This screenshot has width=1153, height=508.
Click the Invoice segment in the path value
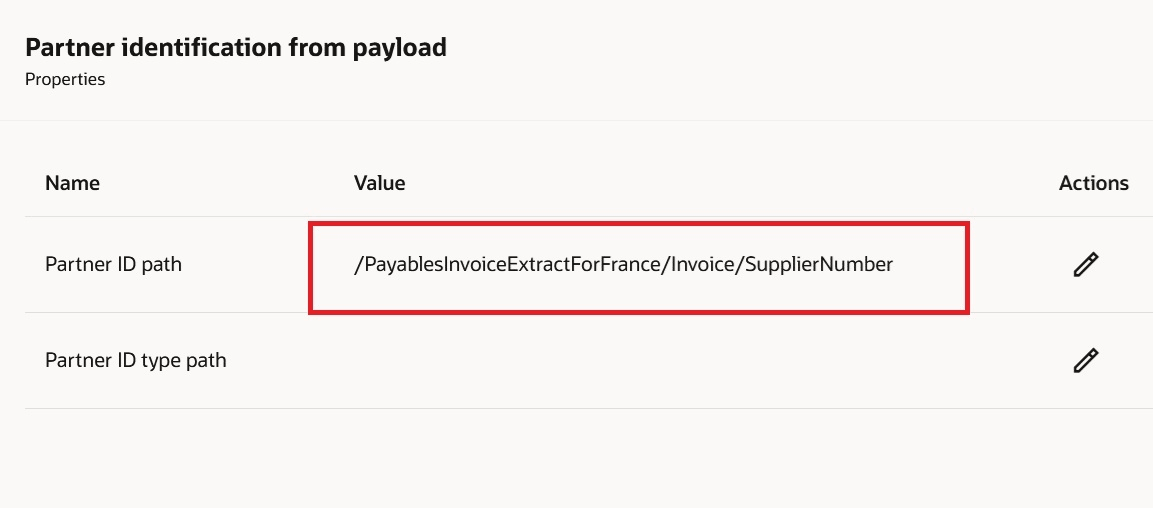(x=702, y=264)
